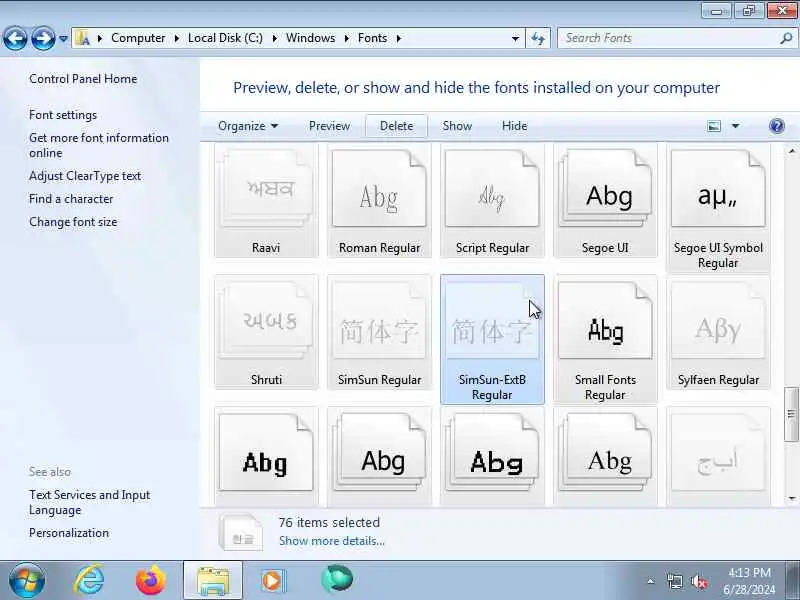Select Windows in the address path
Image resolution: width=800 pixels, height=600 pixels.
coord(310,38)
